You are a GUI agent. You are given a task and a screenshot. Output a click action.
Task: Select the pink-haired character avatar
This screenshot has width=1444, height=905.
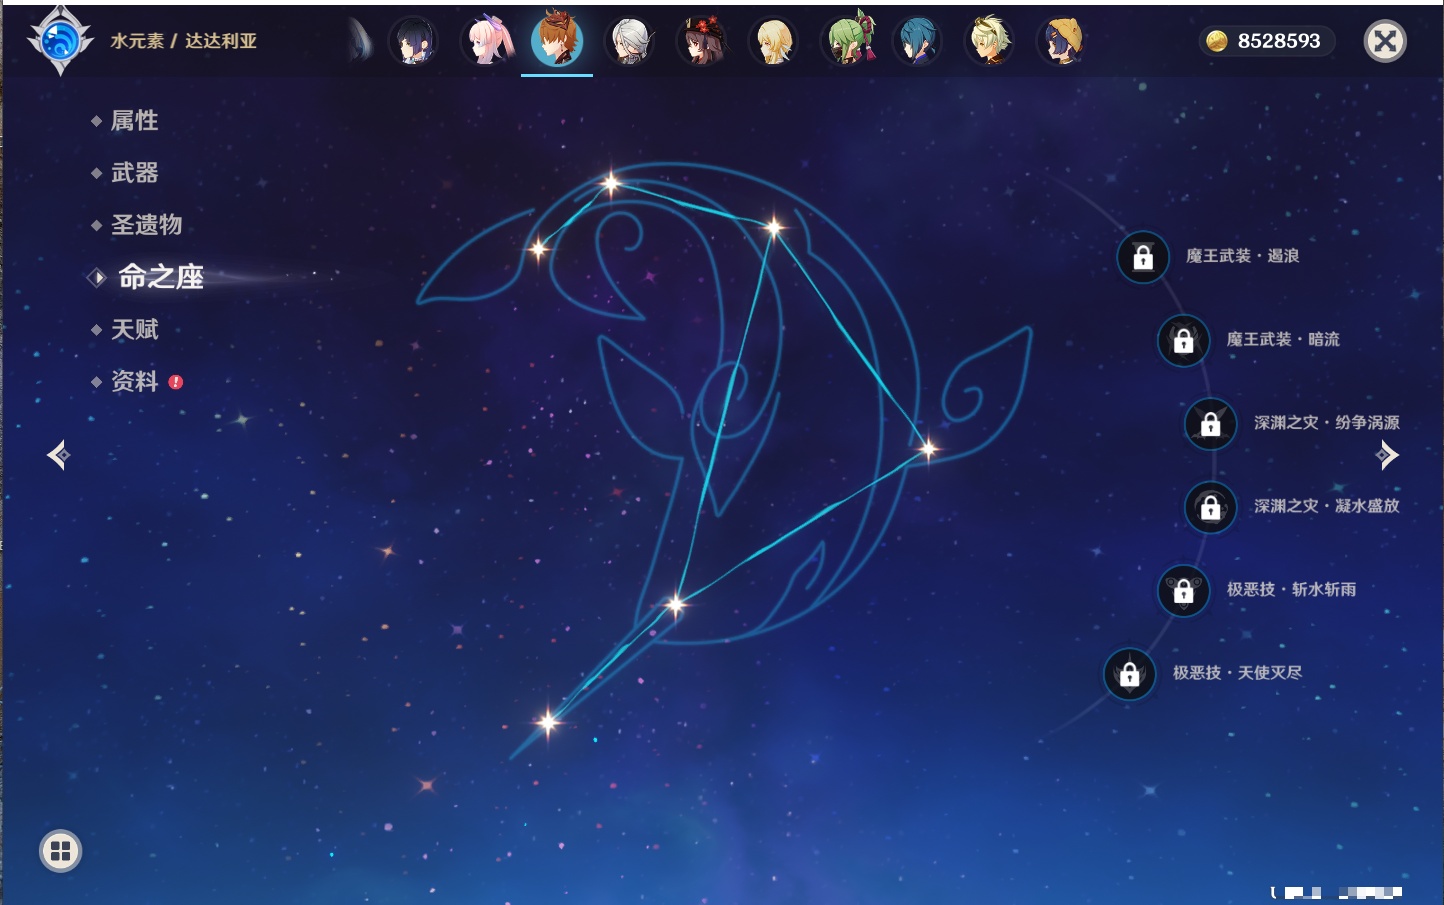click(486, 42)
